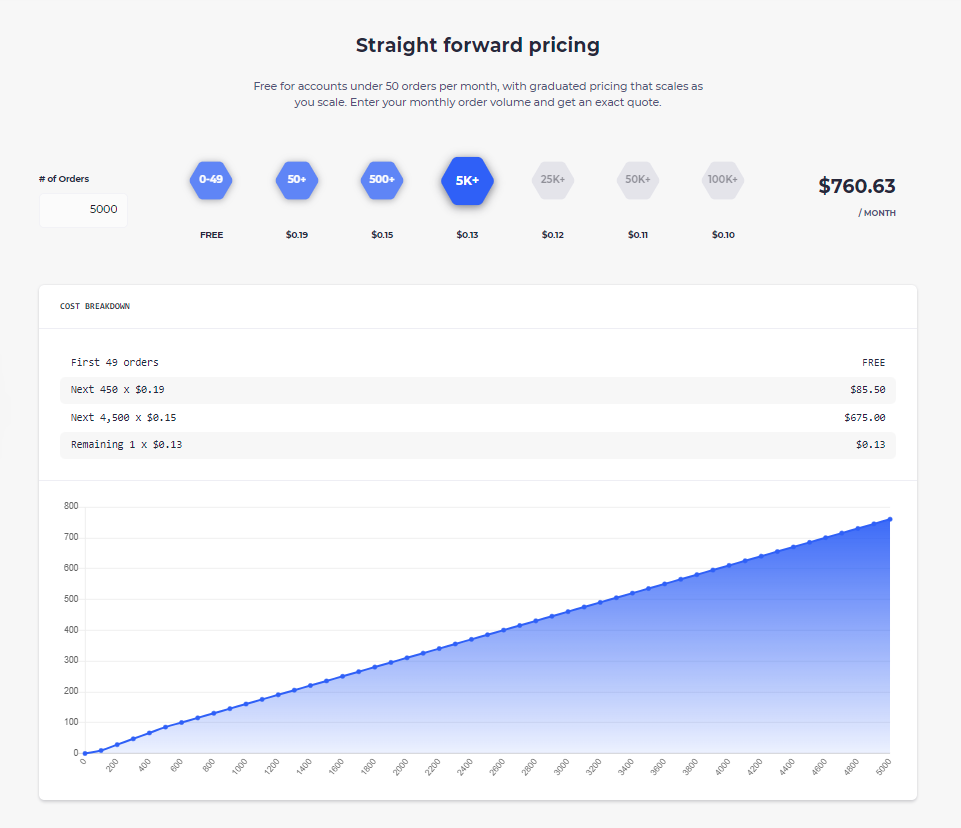Click the COST BREAKDOWN section header
This screenshot has height=828, width=961.
click(x=96, y=306)
